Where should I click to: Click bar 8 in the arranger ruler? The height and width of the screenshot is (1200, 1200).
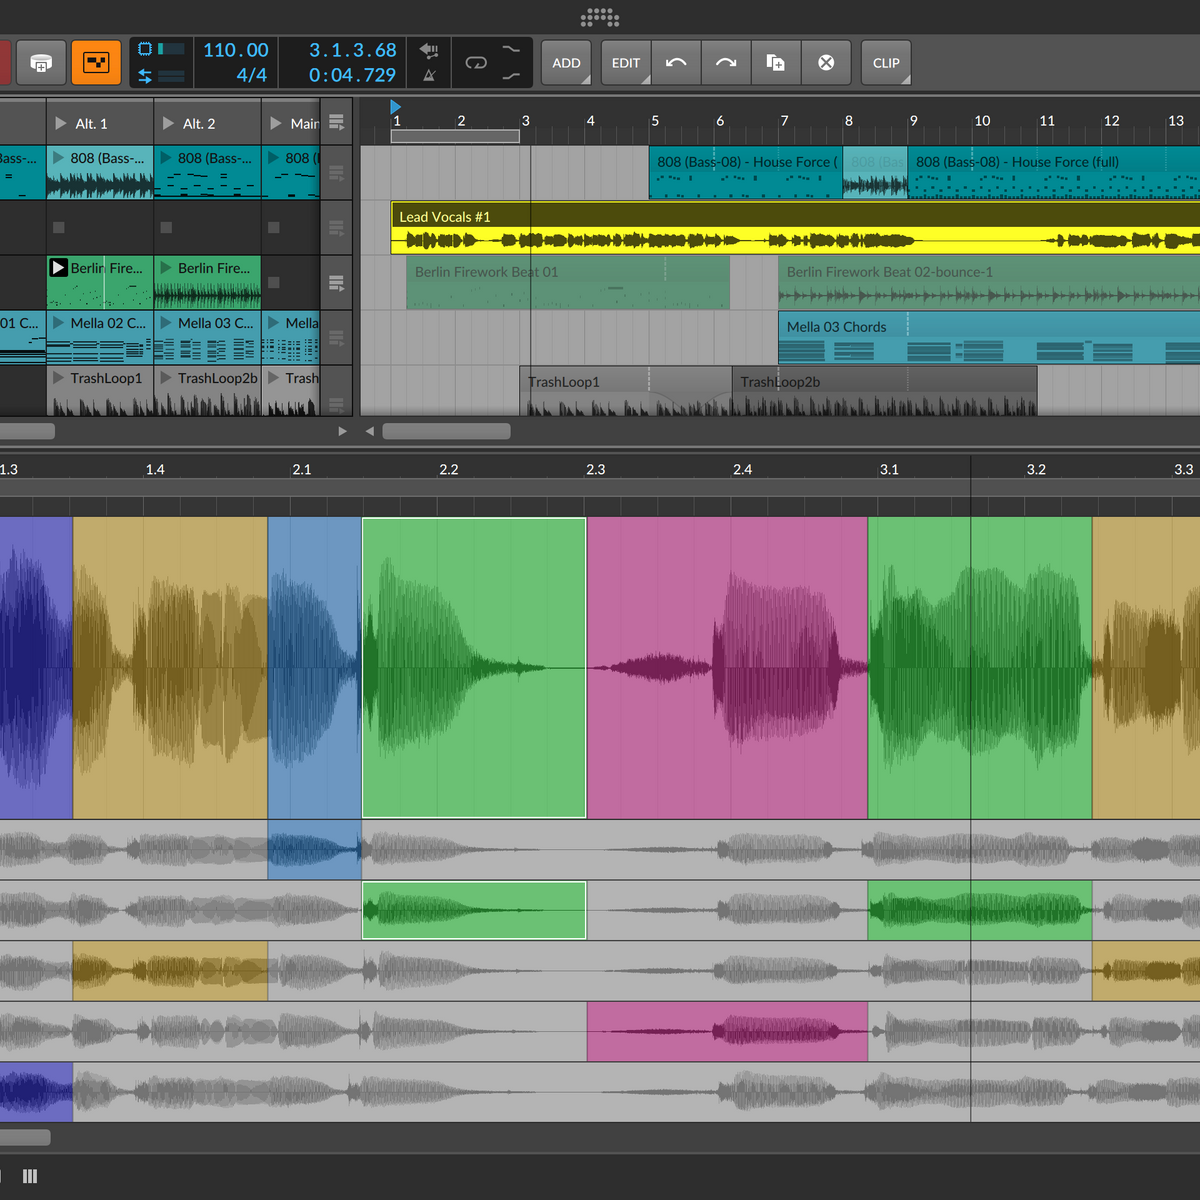click(x=849, y=120)
